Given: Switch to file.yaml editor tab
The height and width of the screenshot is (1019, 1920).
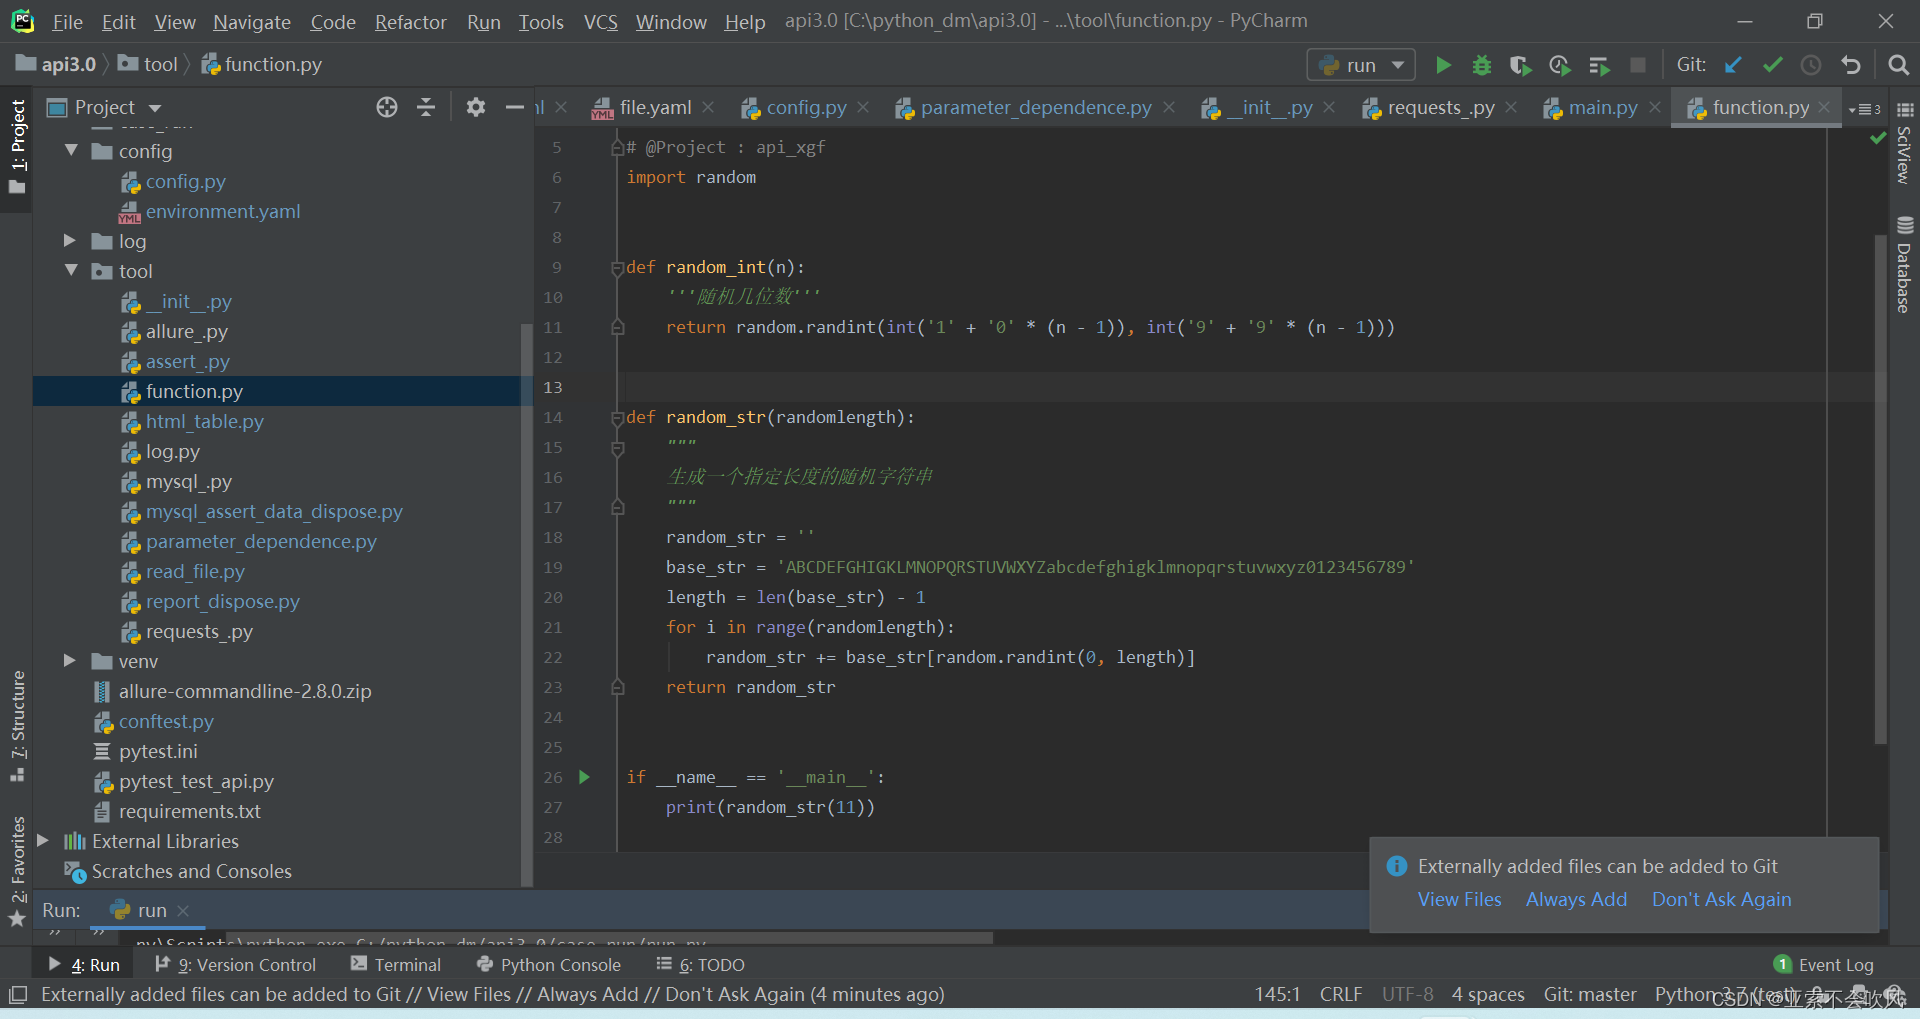Looking at the screenshot, I should click(x=655, y=107).
